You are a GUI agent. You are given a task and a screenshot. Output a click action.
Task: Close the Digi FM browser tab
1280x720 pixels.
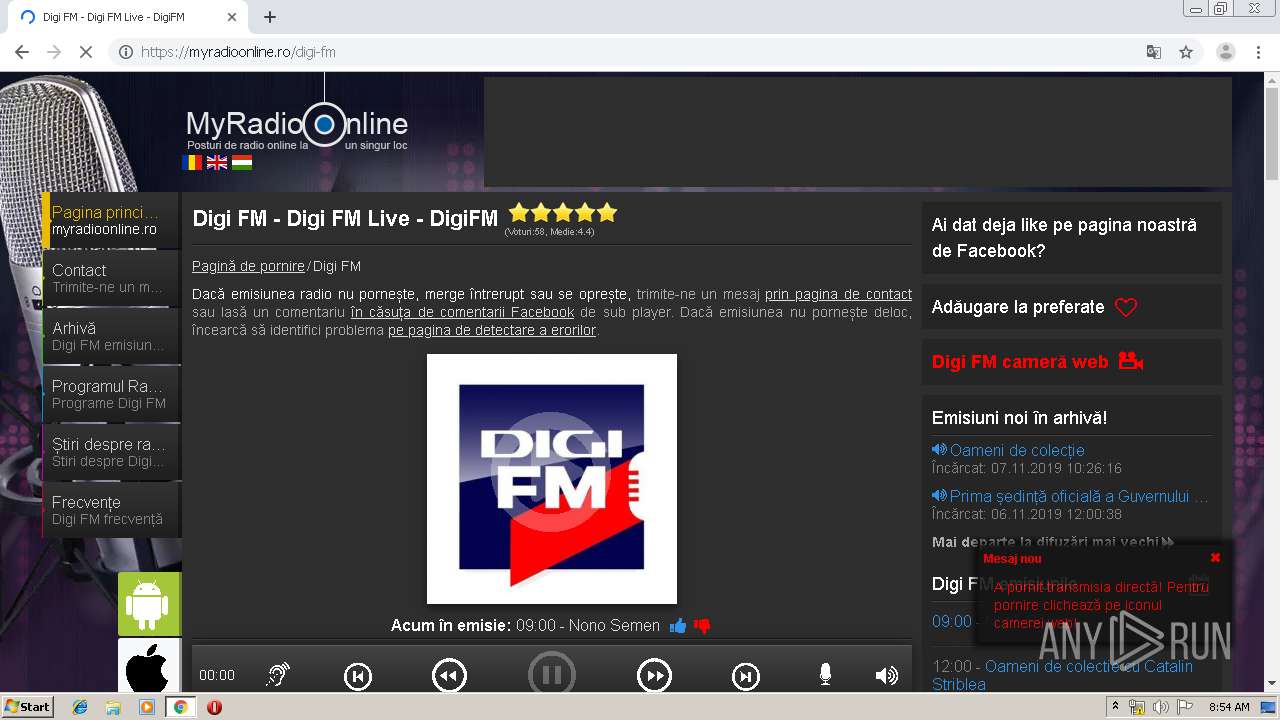pos(232,17)
